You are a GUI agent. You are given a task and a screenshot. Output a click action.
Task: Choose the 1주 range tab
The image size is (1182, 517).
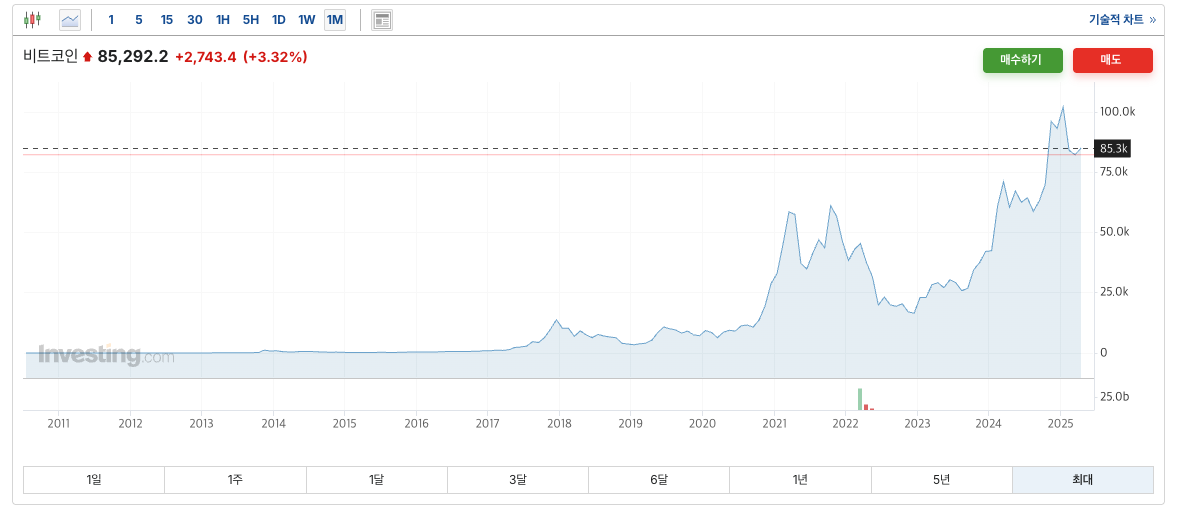pyautogui.click(x=235, y=479)
